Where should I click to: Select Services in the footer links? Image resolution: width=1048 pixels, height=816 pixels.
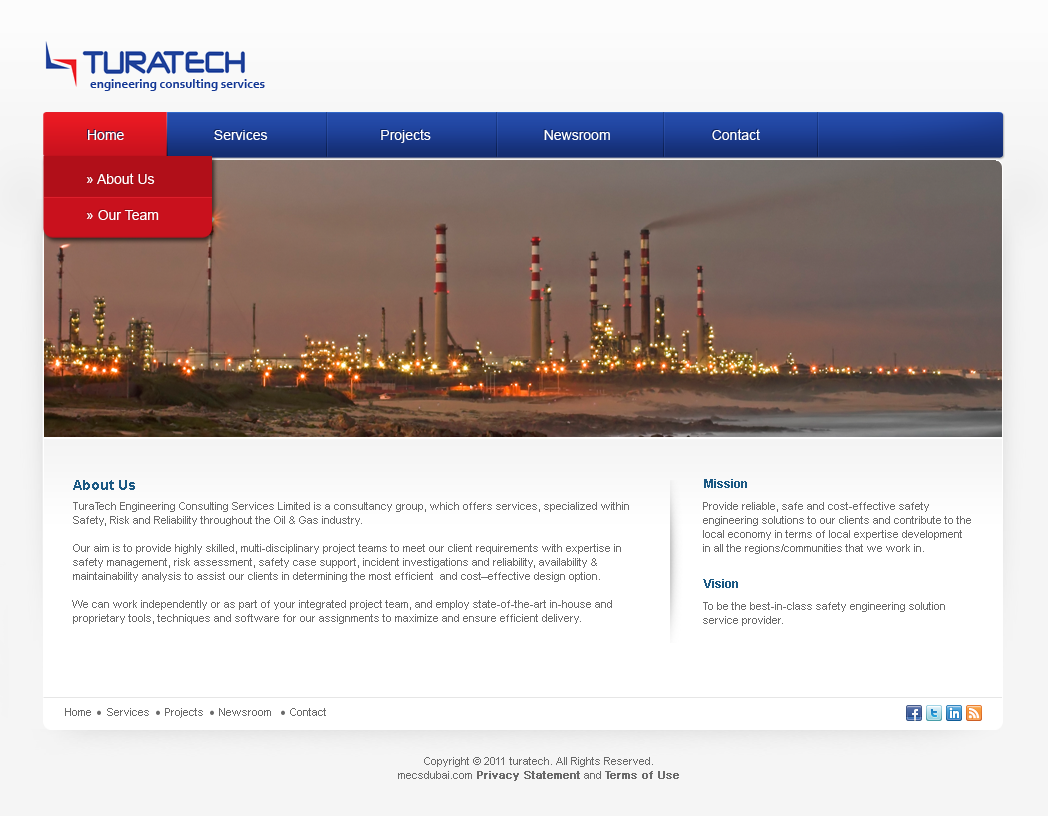(127, 712)
